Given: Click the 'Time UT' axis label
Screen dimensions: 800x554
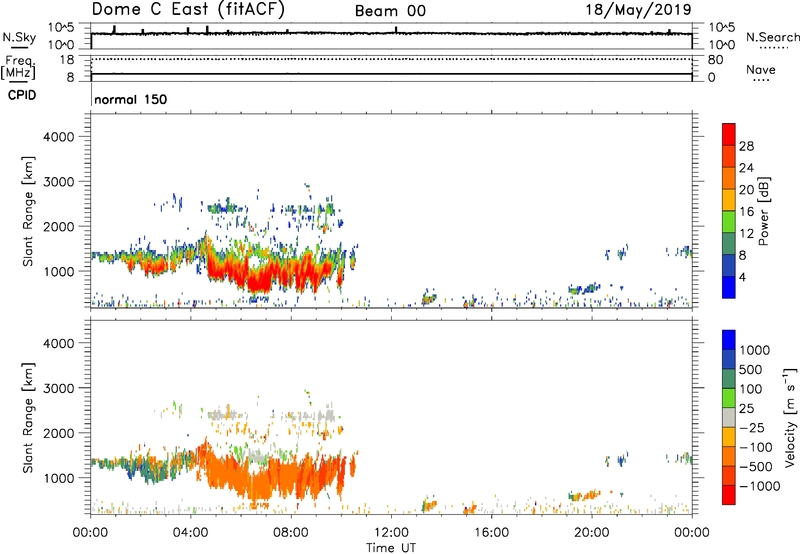Looking at the screenshot, I should pyautogui.click(x=391, y=548).
